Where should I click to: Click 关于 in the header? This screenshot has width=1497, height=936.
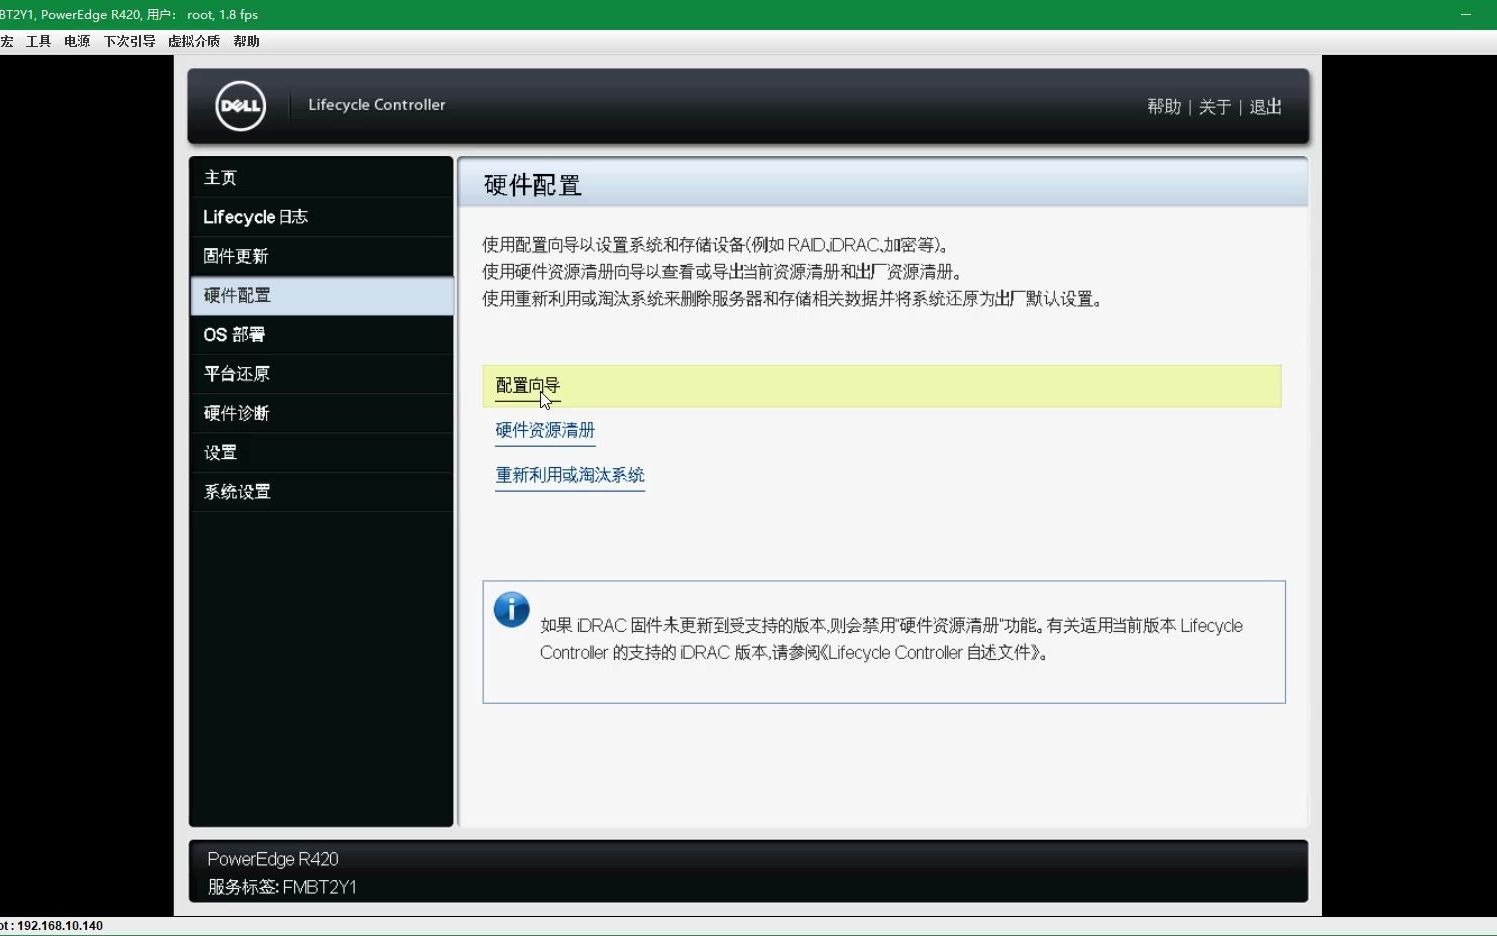click(1215, 106)
